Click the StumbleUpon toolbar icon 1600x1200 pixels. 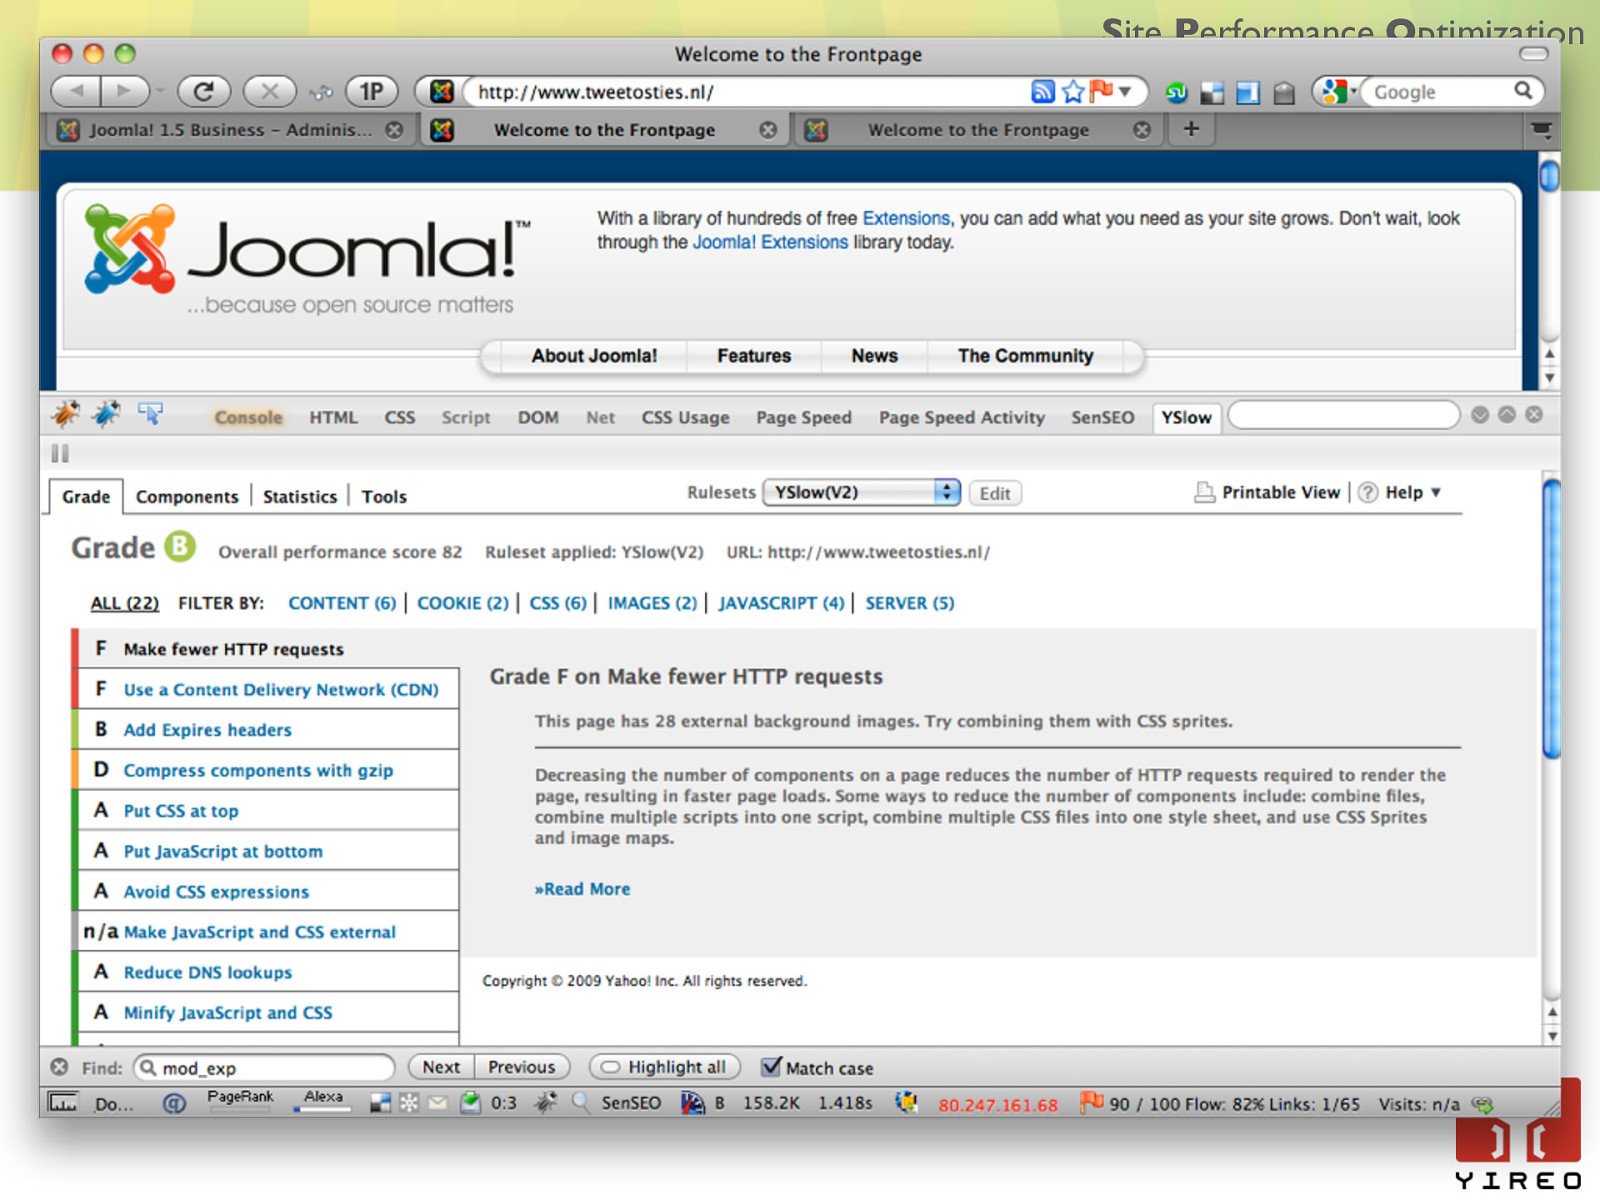1177,93
